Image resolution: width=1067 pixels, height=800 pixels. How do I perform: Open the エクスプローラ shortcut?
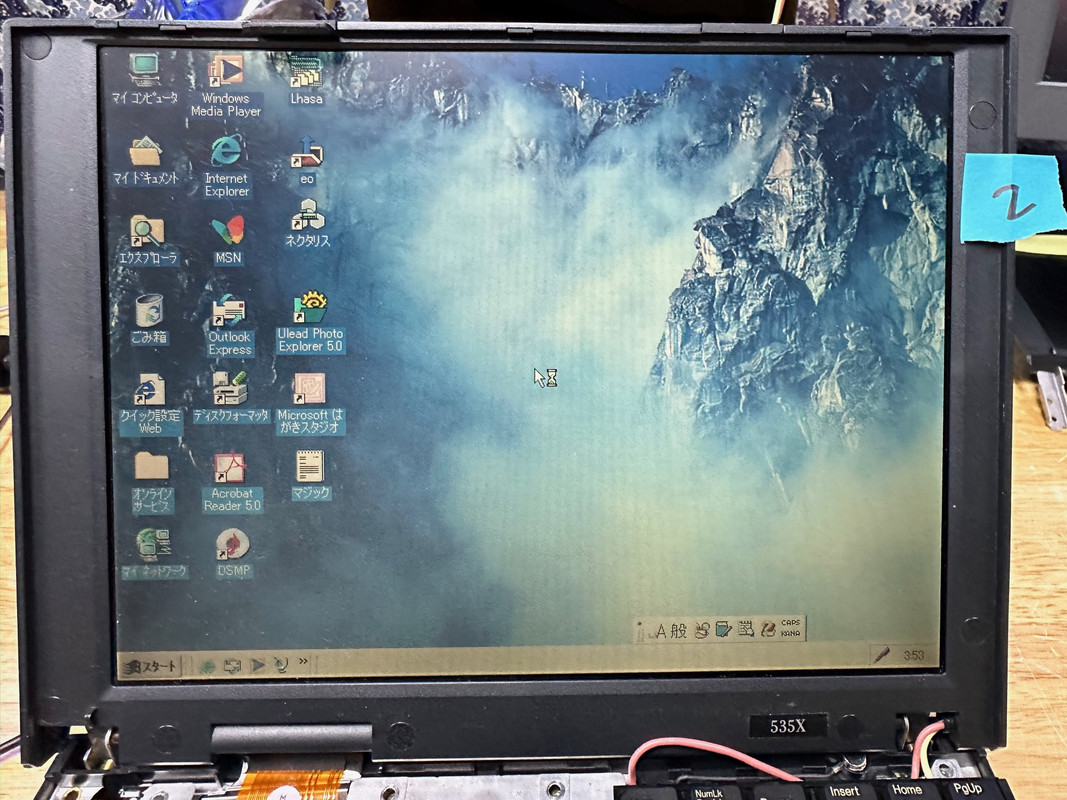click(147, 239)
